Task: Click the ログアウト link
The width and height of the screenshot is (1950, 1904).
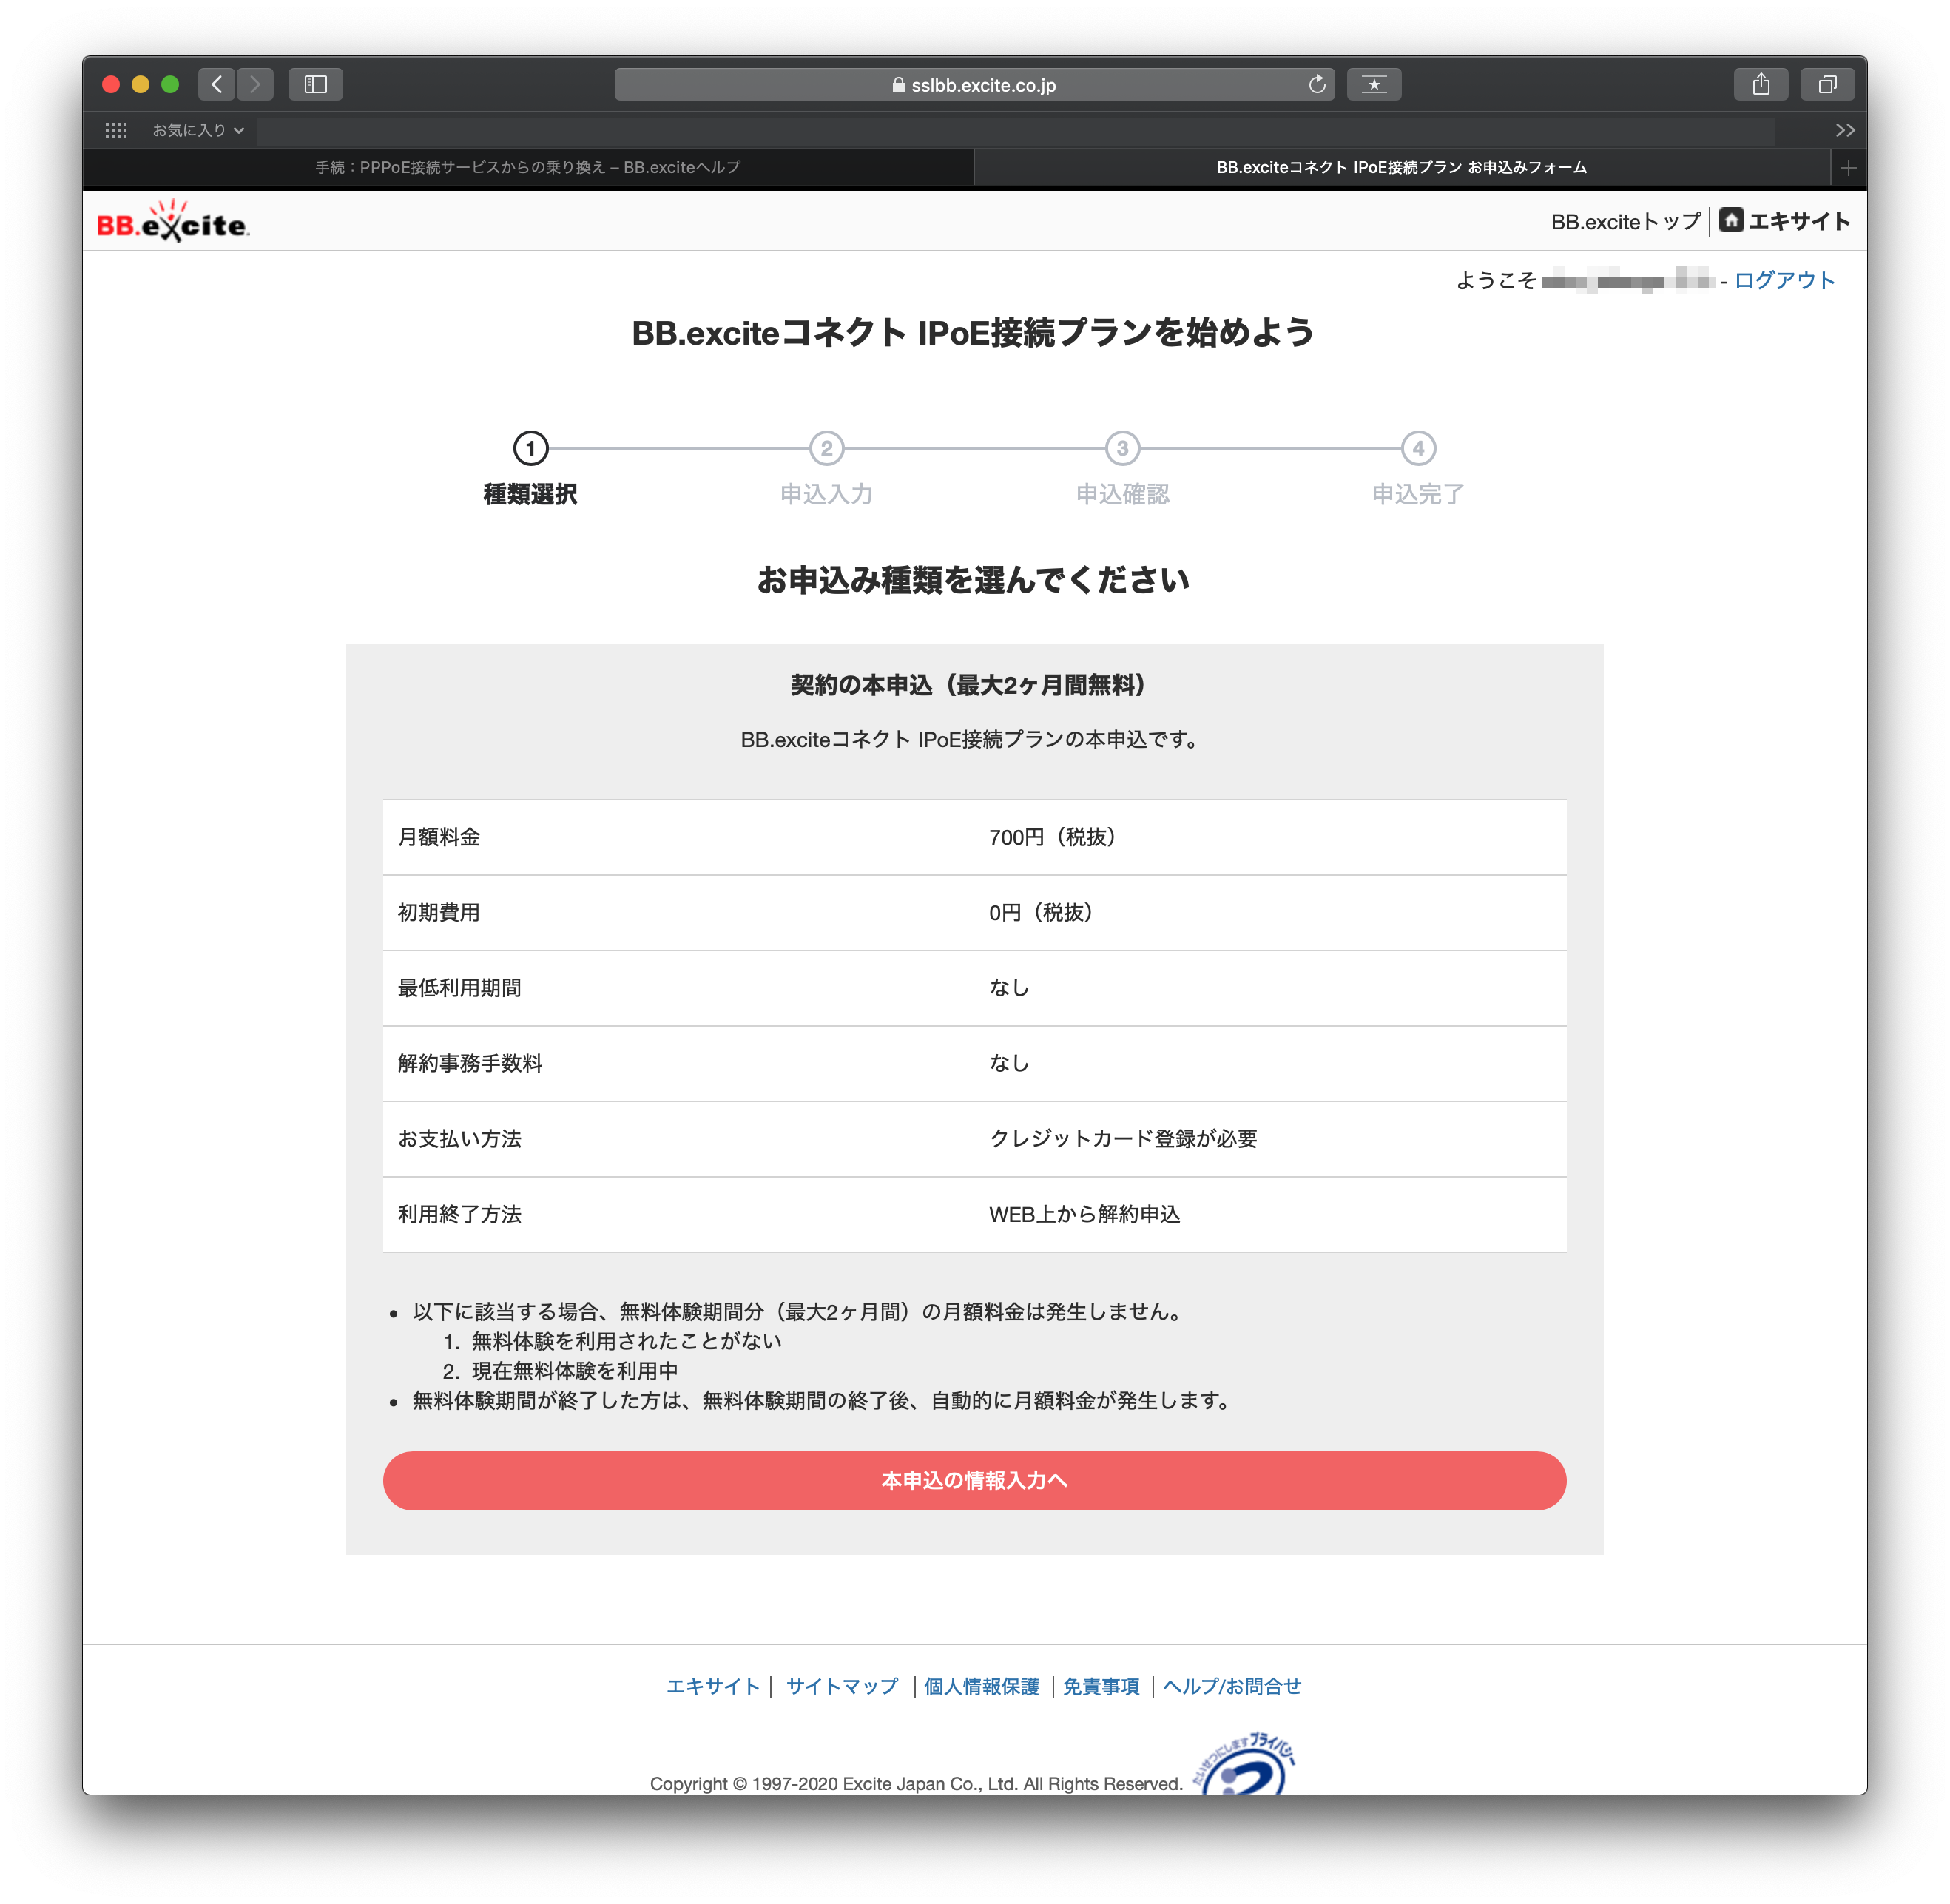Action: 1784,280
